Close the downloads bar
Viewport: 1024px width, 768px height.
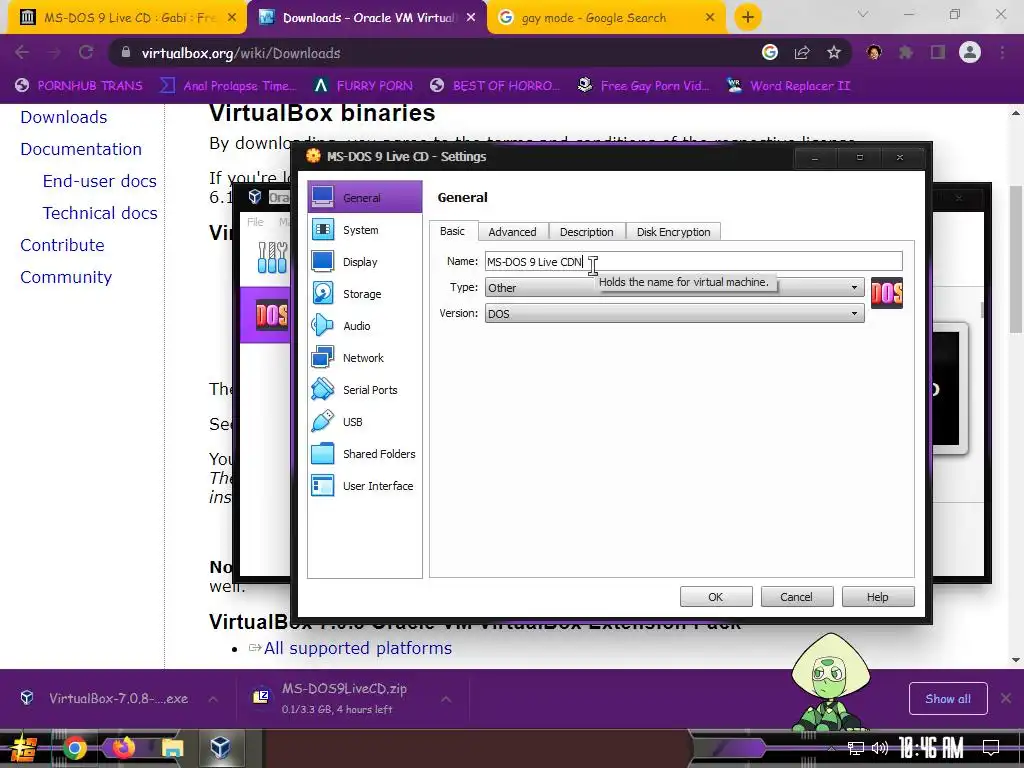point(1006,698)
